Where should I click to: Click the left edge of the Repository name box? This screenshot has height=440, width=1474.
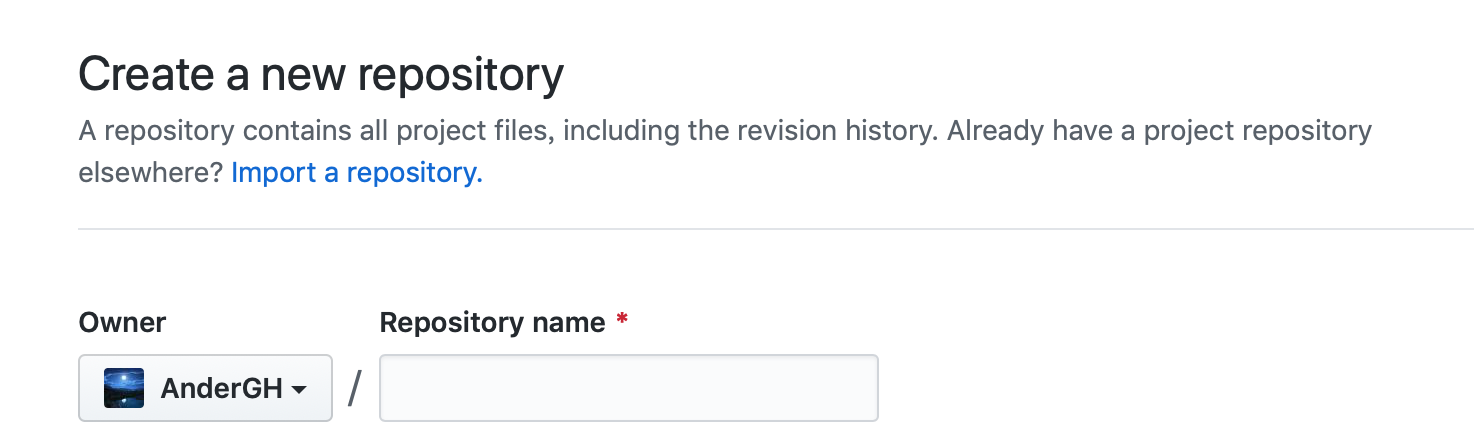(383, 388)
